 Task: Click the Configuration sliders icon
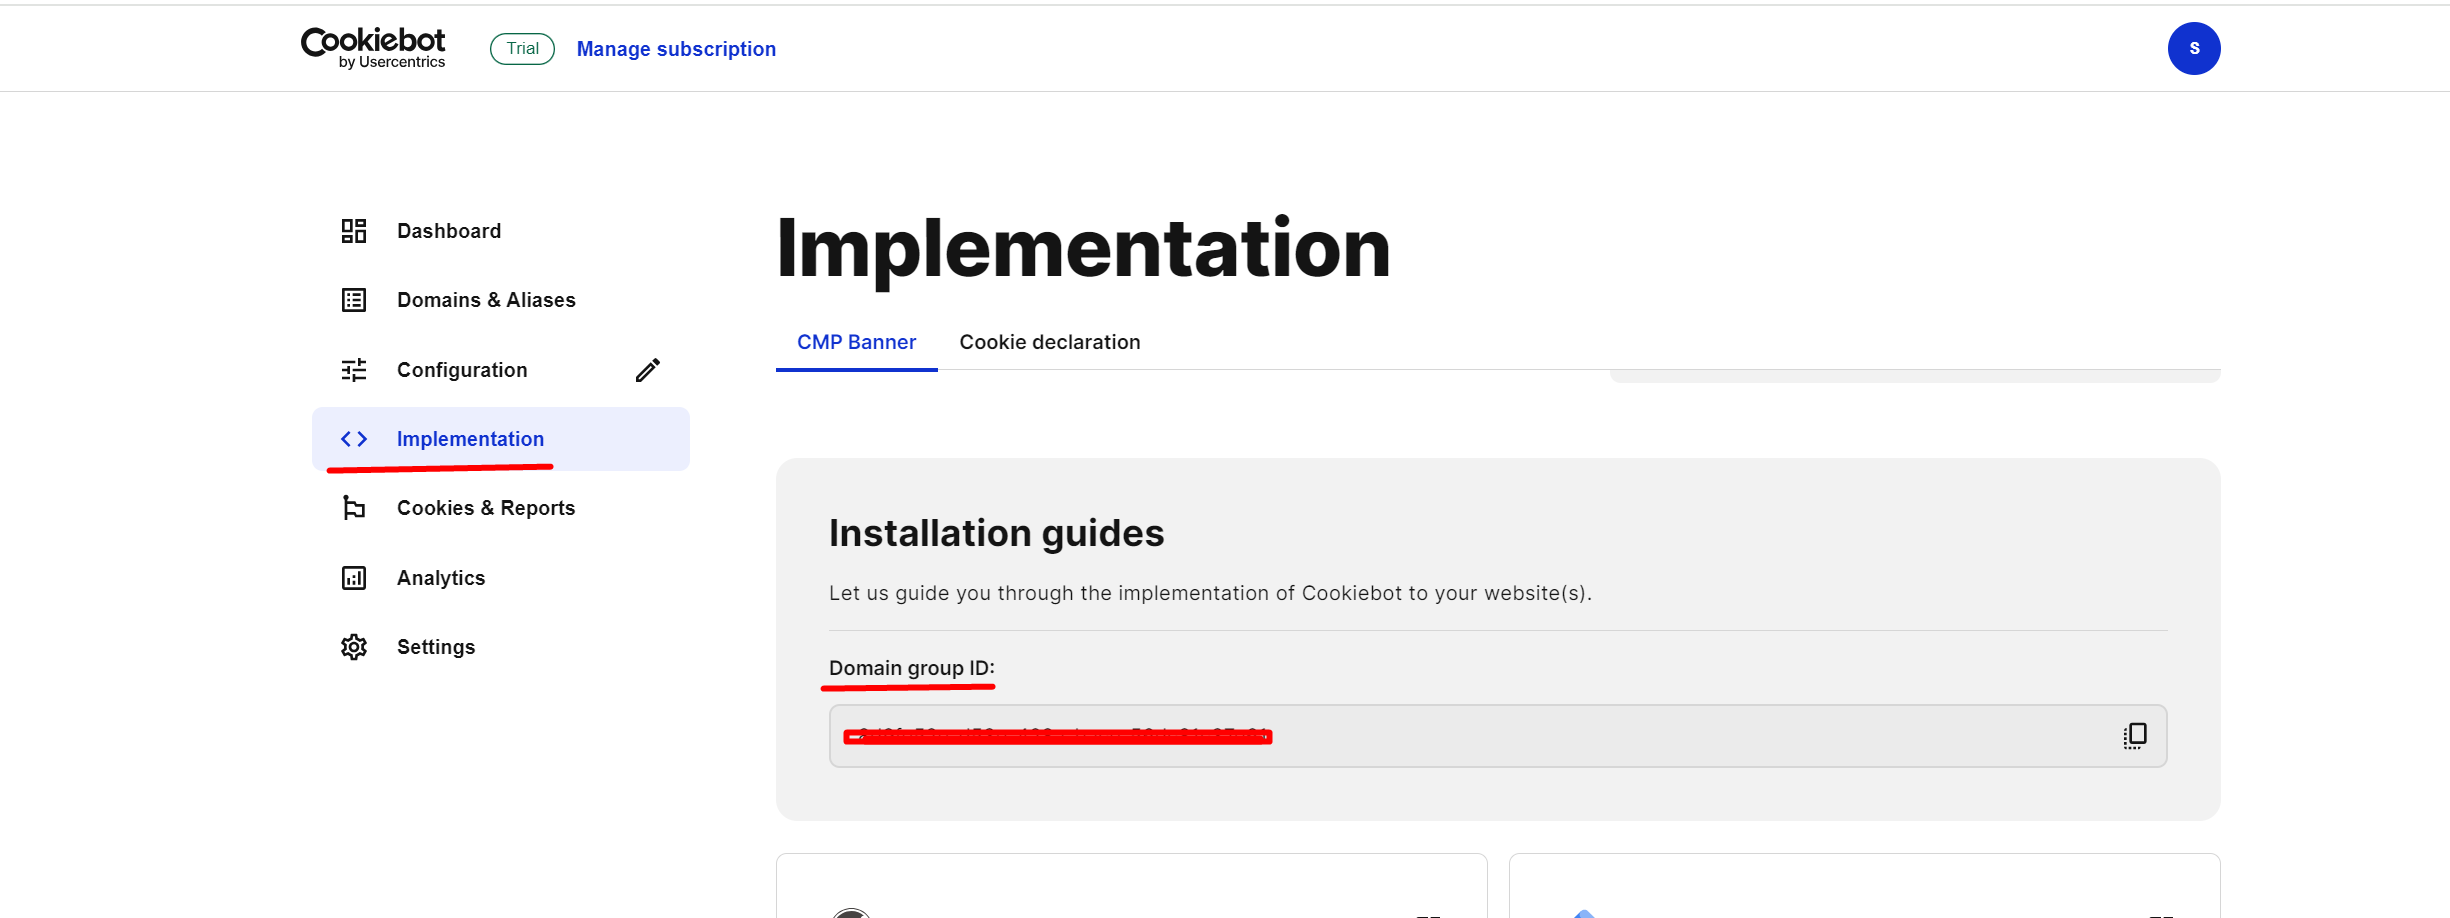354,370
